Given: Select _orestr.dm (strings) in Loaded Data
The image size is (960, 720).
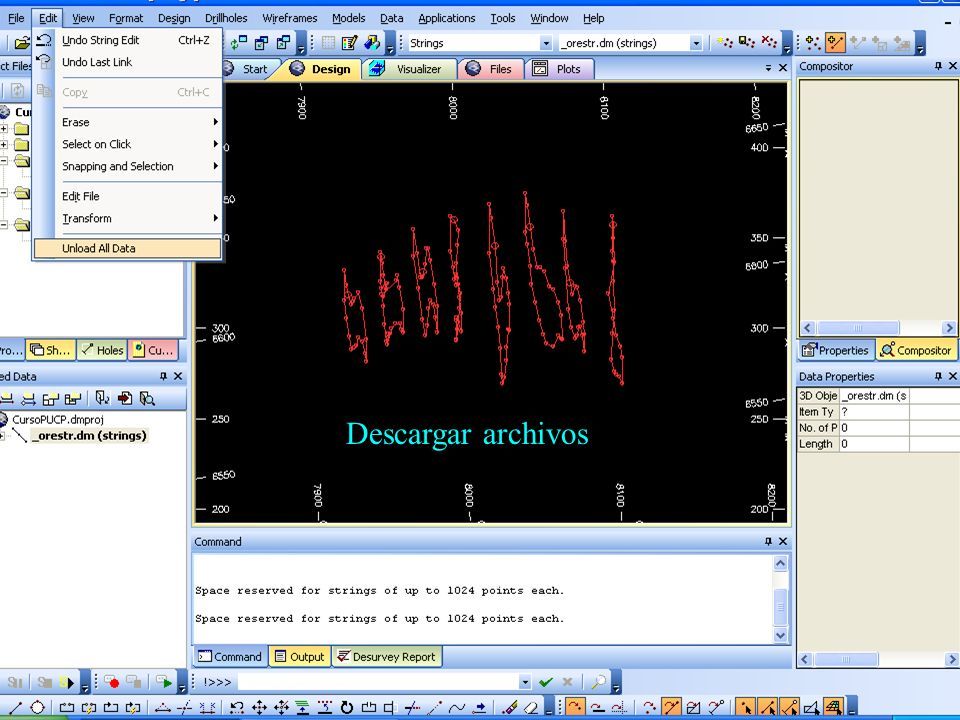Looking at the screenshot, I should tap(89, 436).
